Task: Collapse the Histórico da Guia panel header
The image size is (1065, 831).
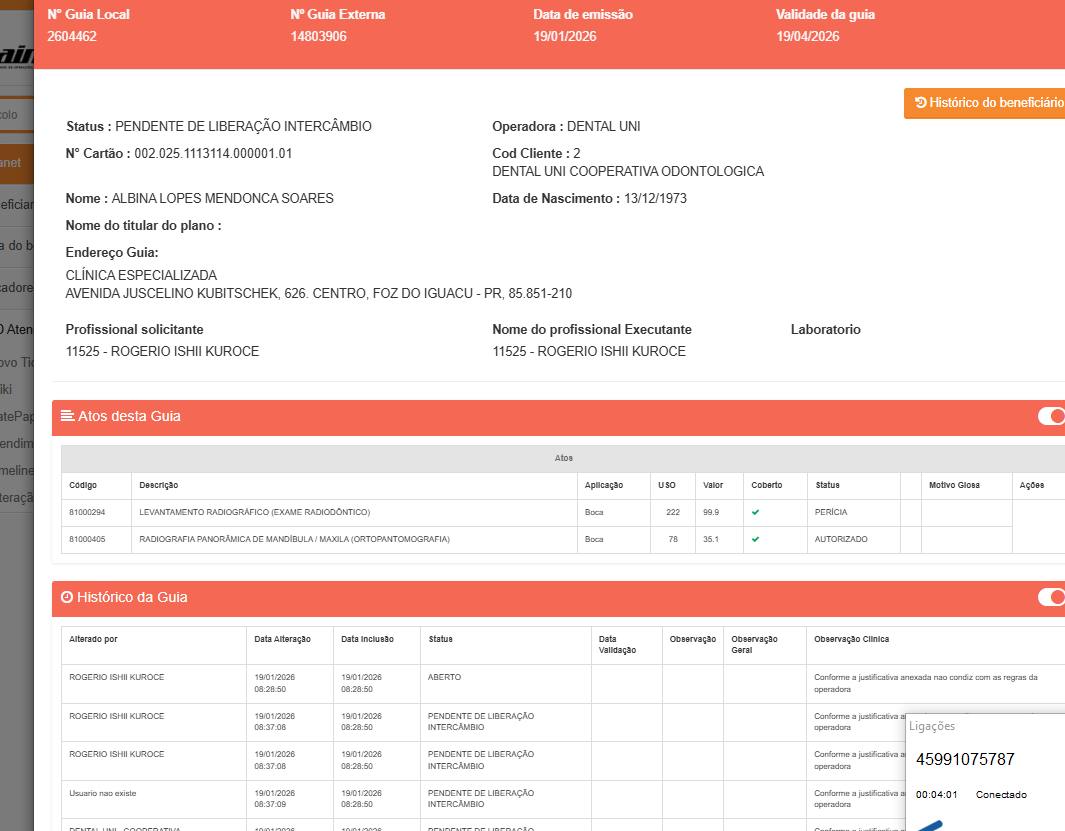Action: (500, 597)
